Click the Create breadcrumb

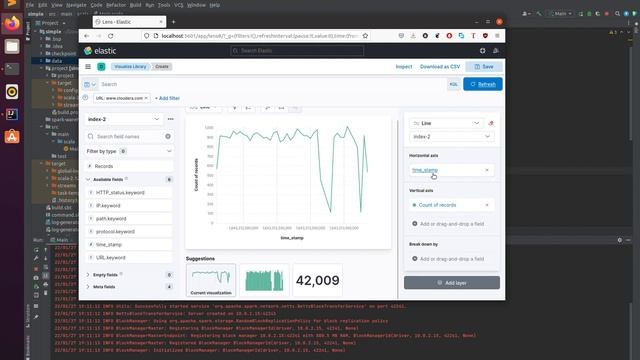point(162,67)
